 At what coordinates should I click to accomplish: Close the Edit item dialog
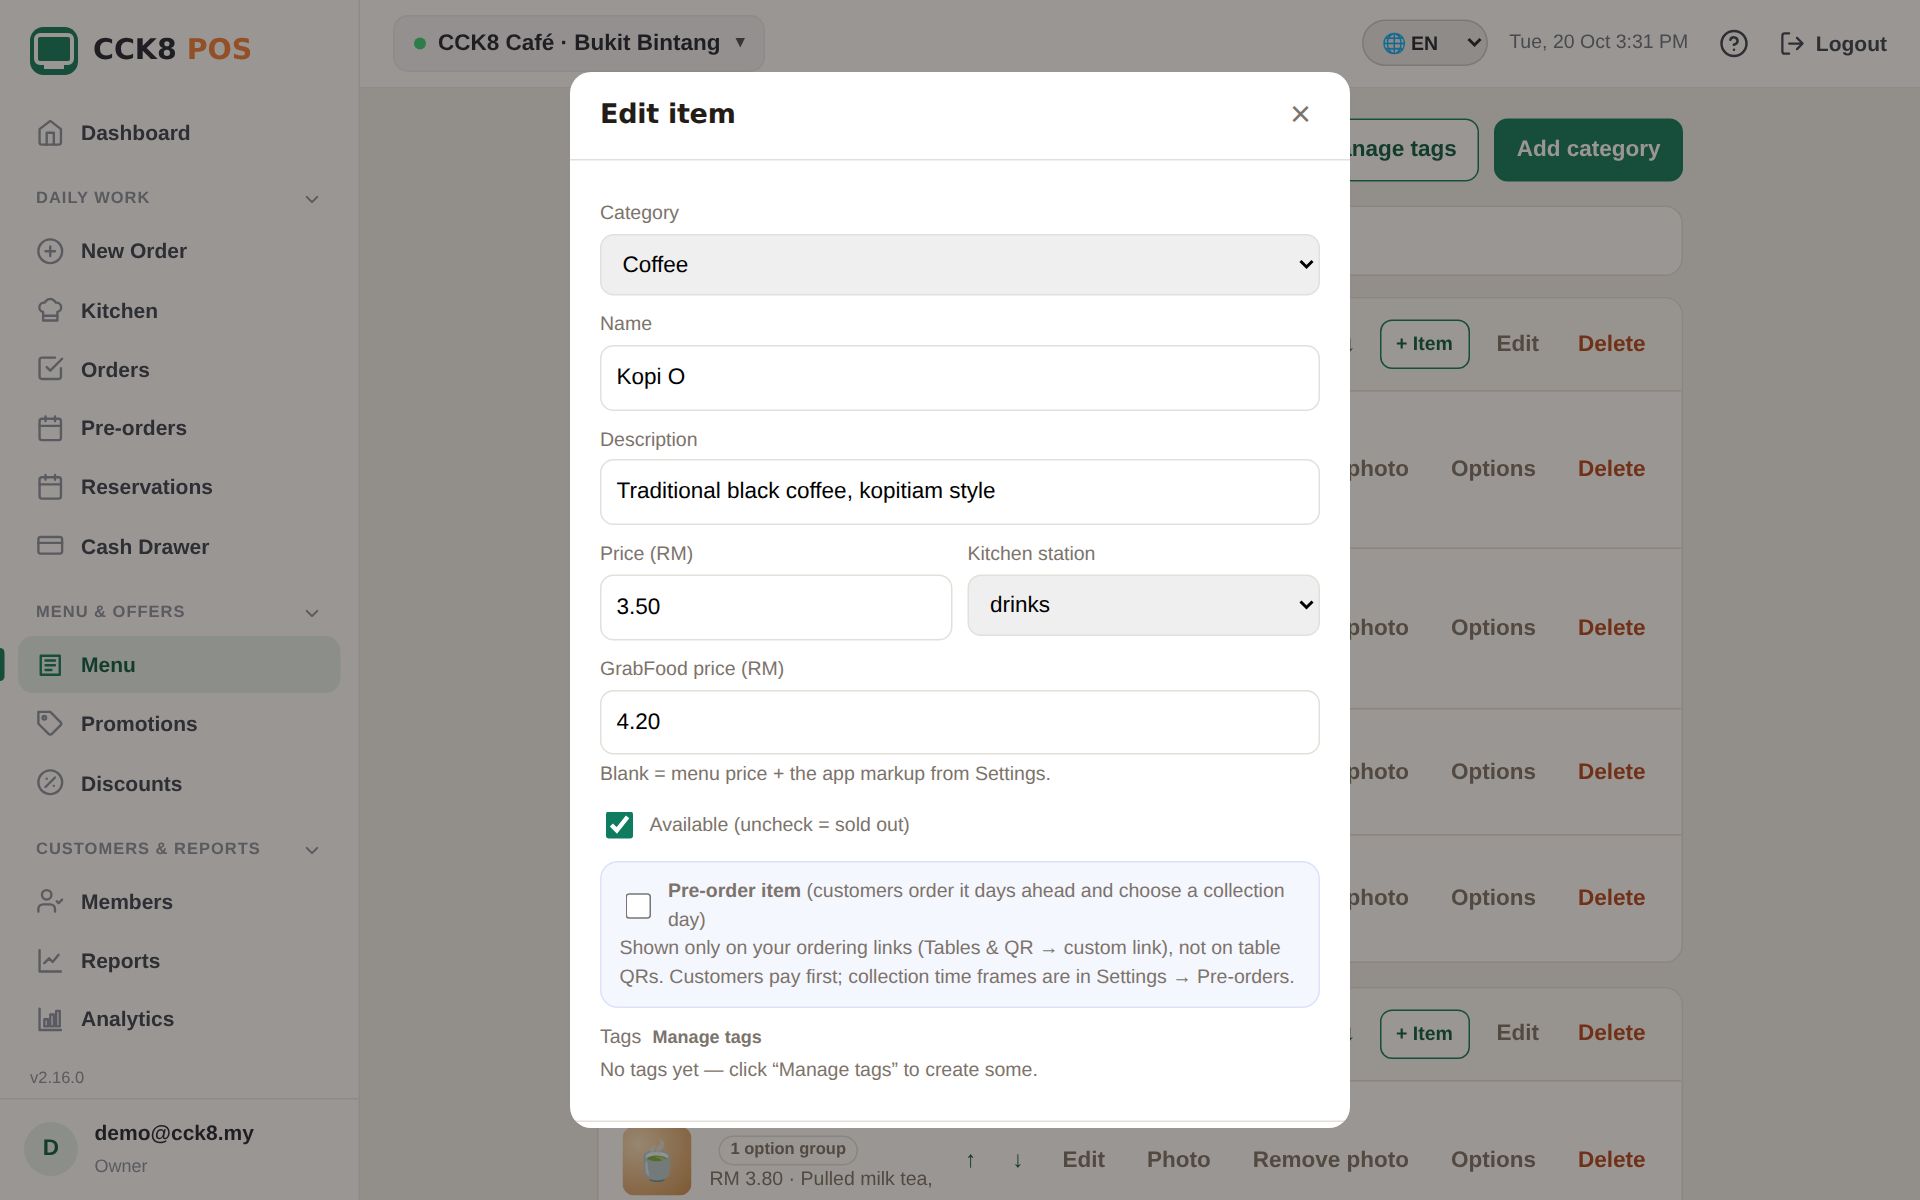[1300, 114]
